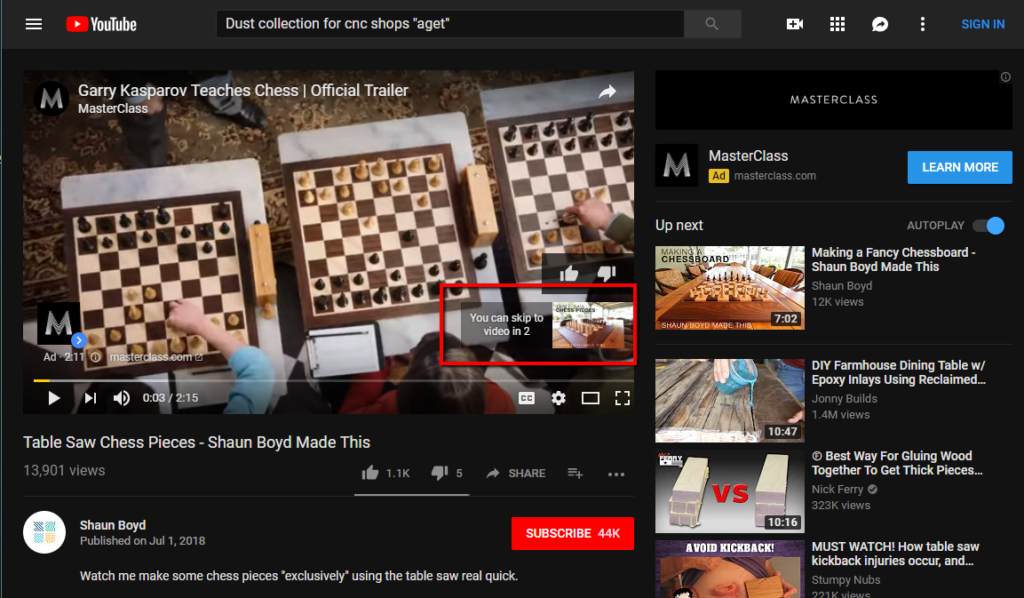Skip to next video button
Image resolution: width=1024 pixels, height=598 pixels.
pos(90,398)
